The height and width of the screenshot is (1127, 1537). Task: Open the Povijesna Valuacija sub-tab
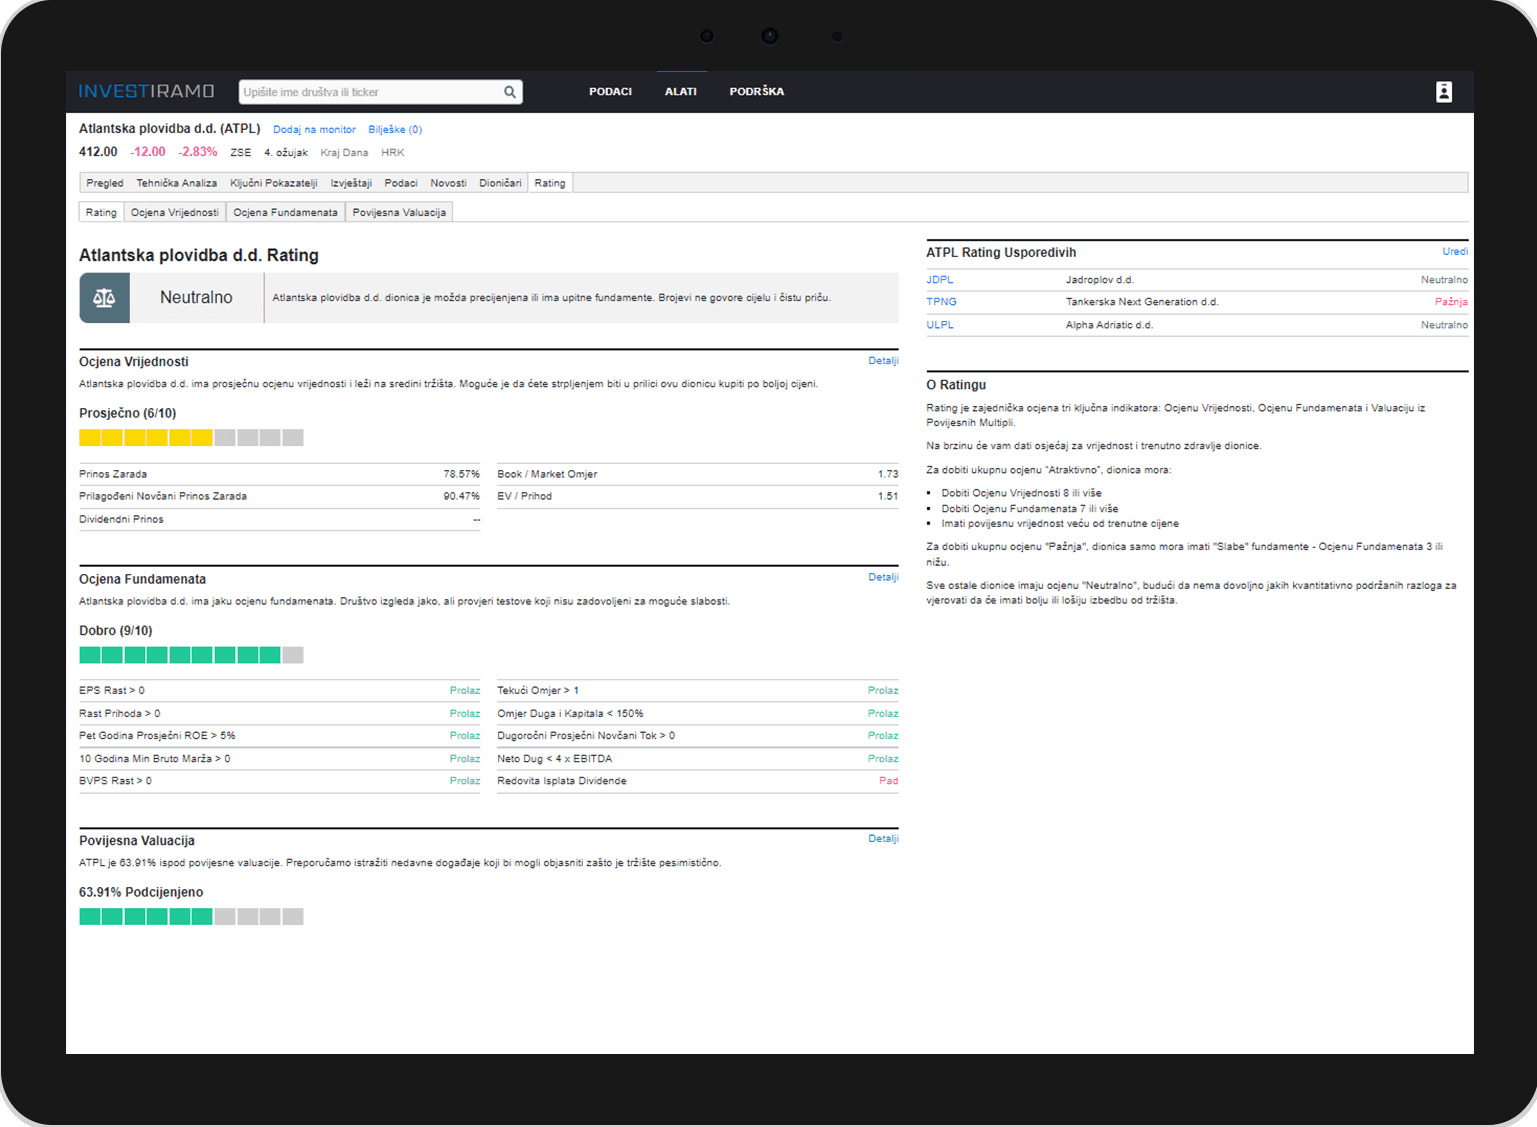[x=399, y=212]
